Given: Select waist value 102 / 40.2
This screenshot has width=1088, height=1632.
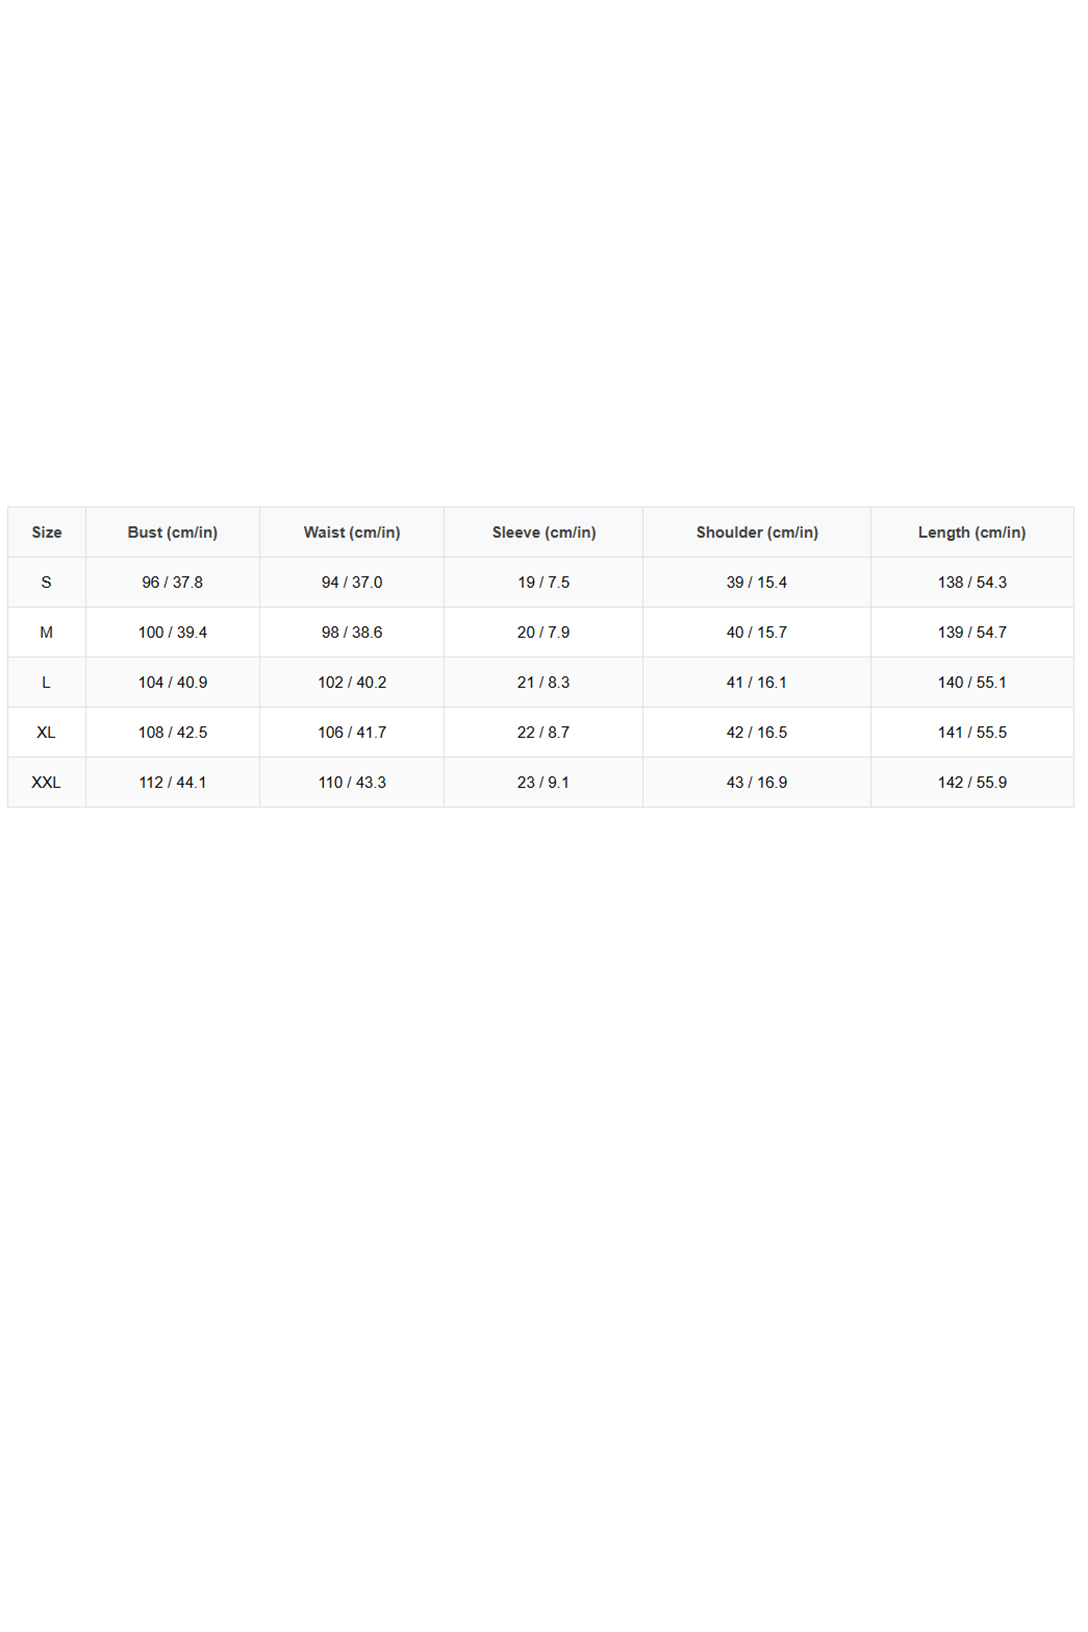Looking at the screenshot, I should (352, 682).
